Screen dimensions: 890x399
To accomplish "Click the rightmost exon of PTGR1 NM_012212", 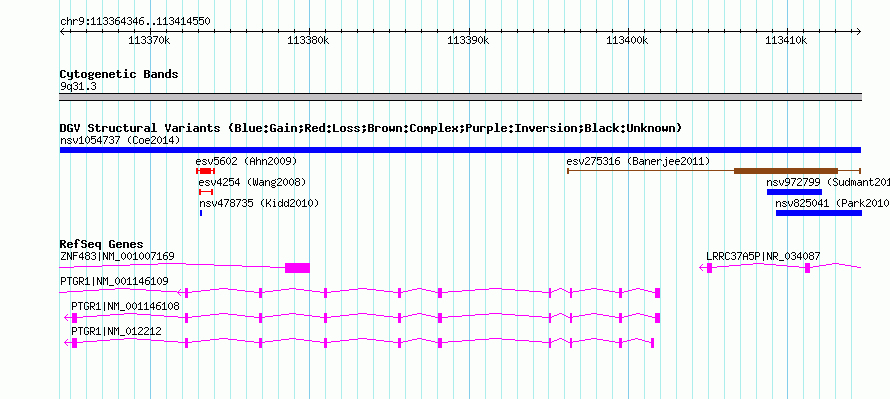I will 653,343.
